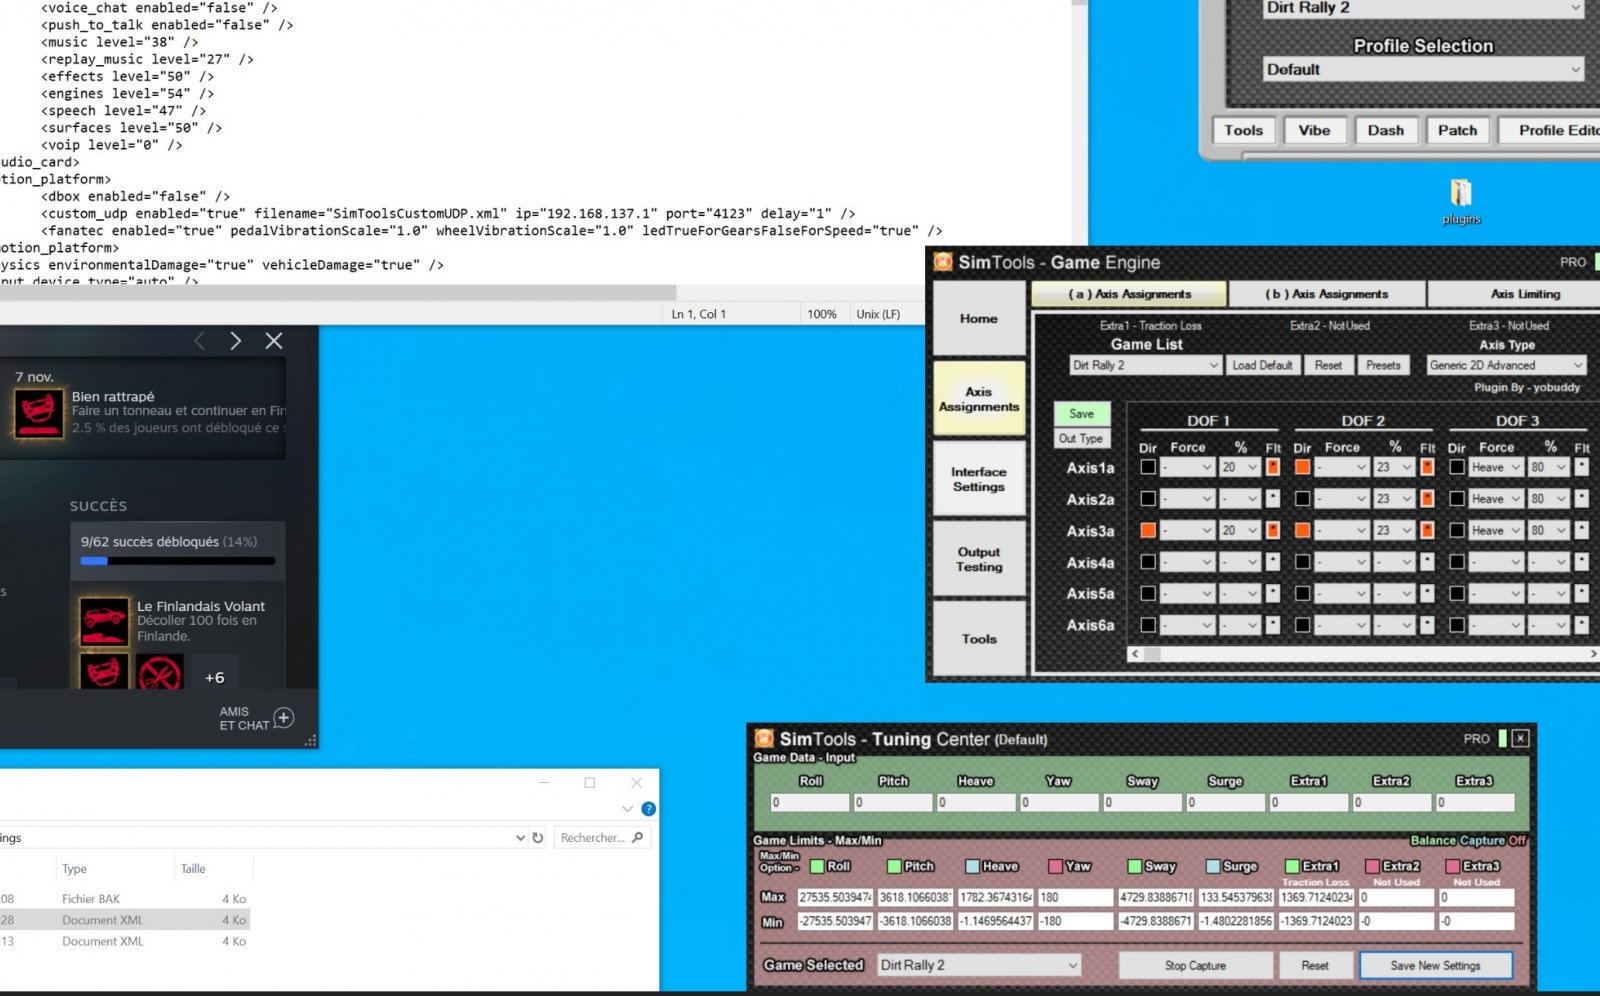Image resolution: width=1600 pixels, height=996 pixels.
Task: Toggle Axis3a DOF 1 direction checkbox
Action: point(1148,531)
